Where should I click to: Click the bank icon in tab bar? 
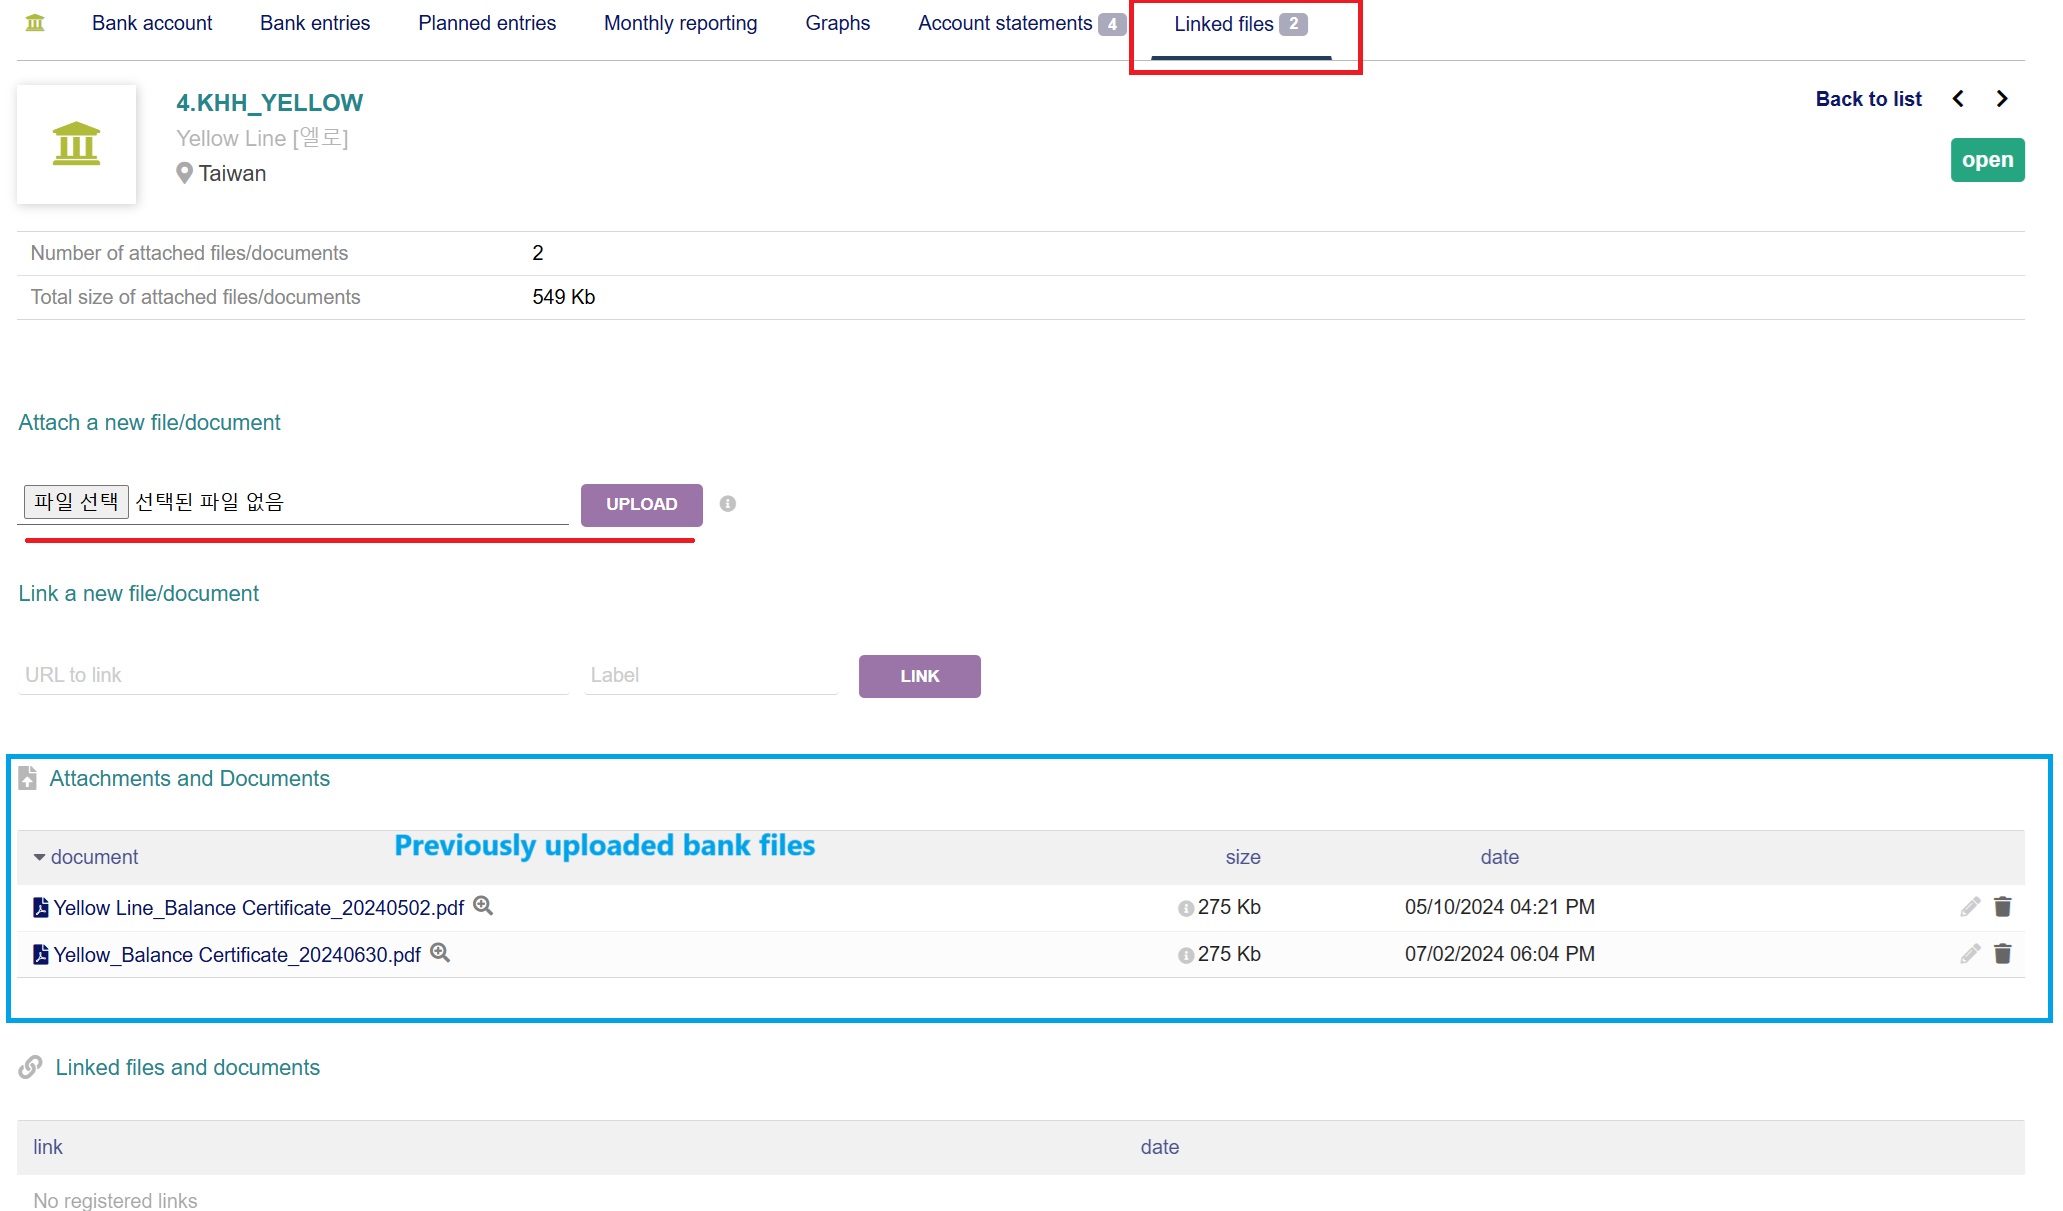coord(35,23)
